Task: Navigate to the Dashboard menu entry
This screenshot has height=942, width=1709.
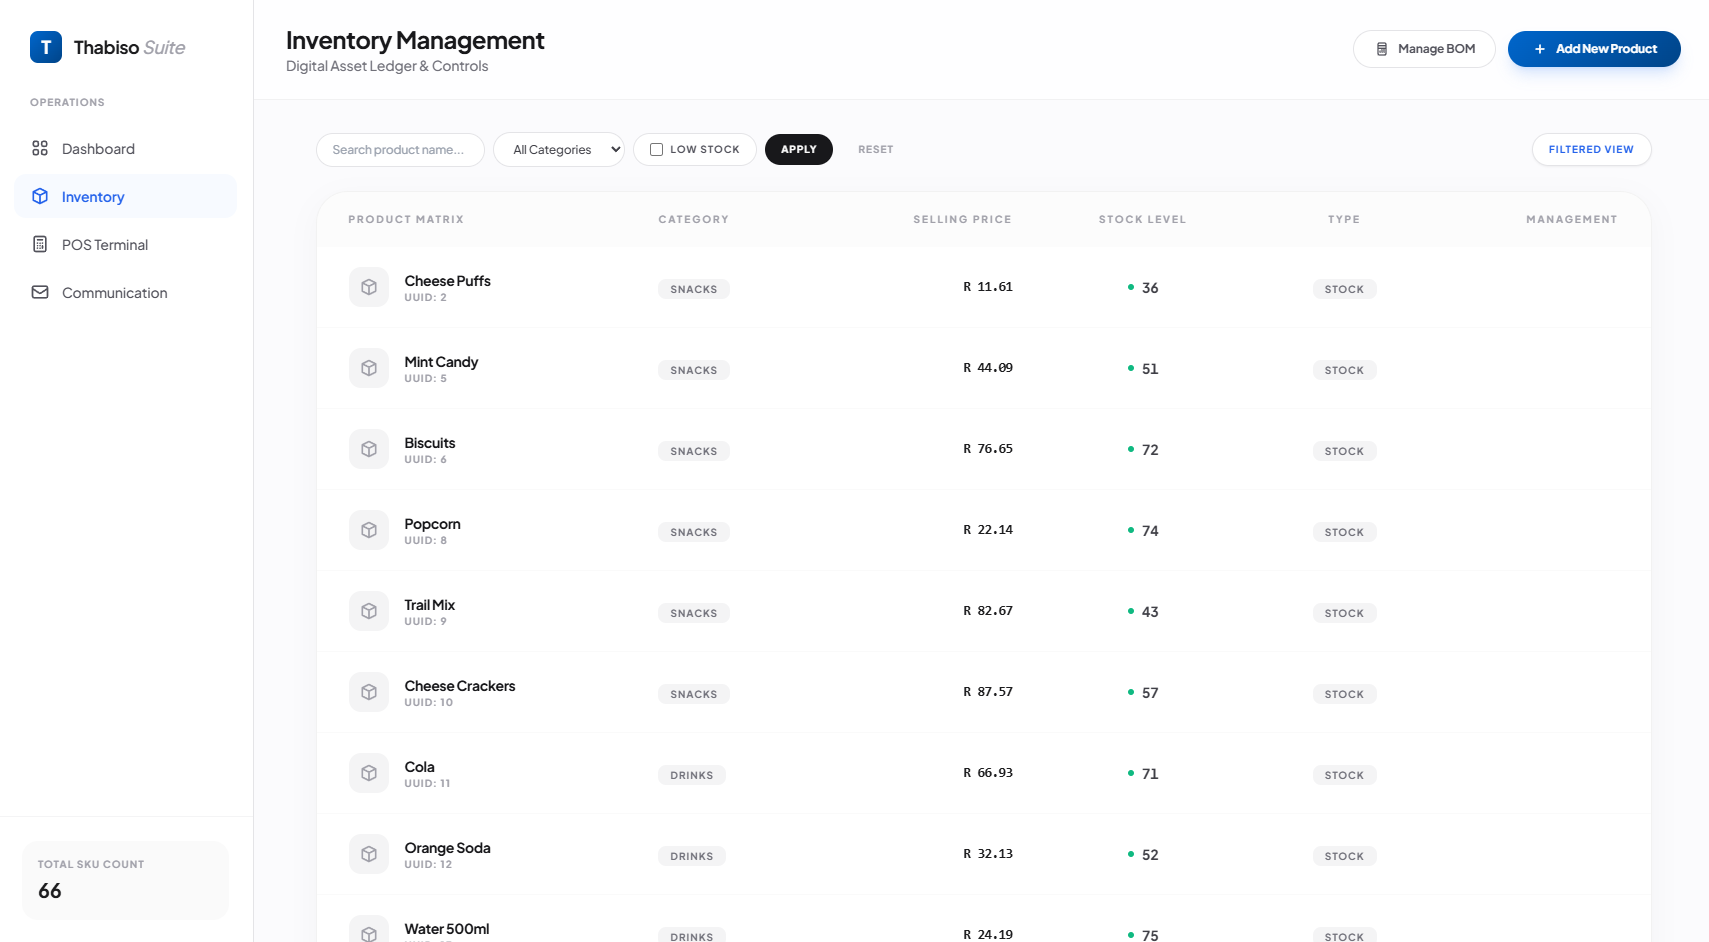Action: coord(98,148)
